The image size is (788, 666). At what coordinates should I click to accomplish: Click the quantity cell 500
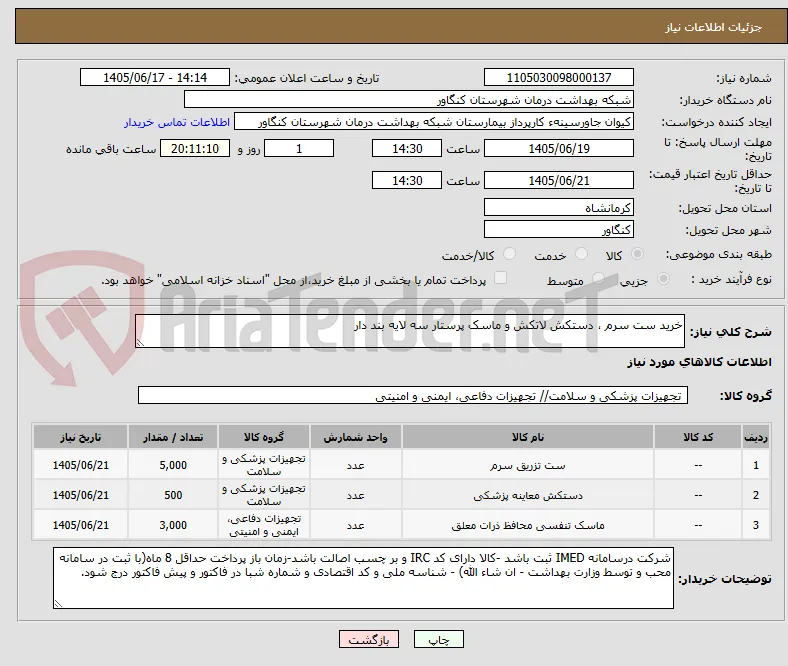click(173, 495)
